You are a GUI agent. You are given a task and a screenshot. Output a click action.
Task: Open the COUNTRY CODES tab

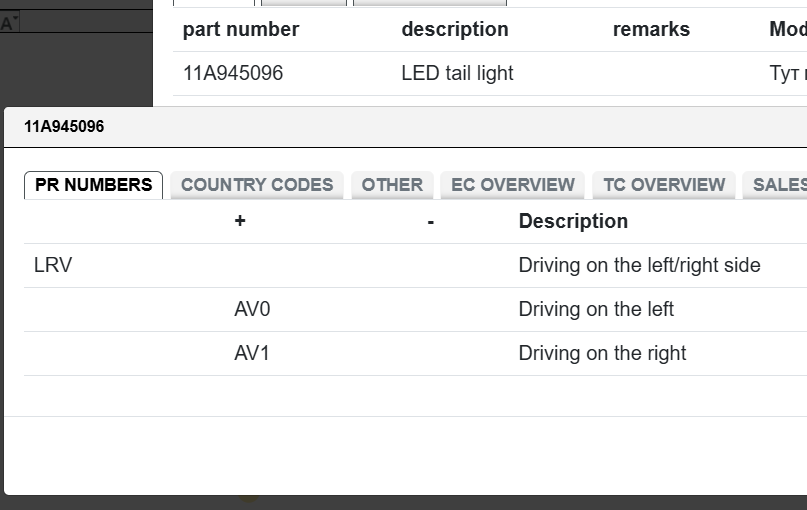(x=257, y=185)
